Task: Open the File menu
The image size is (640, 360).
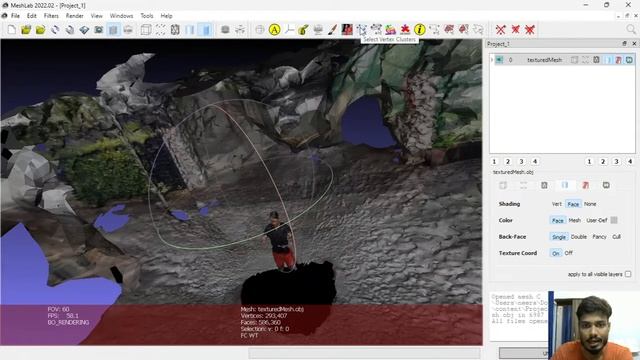Action: (x=16, y=16)
